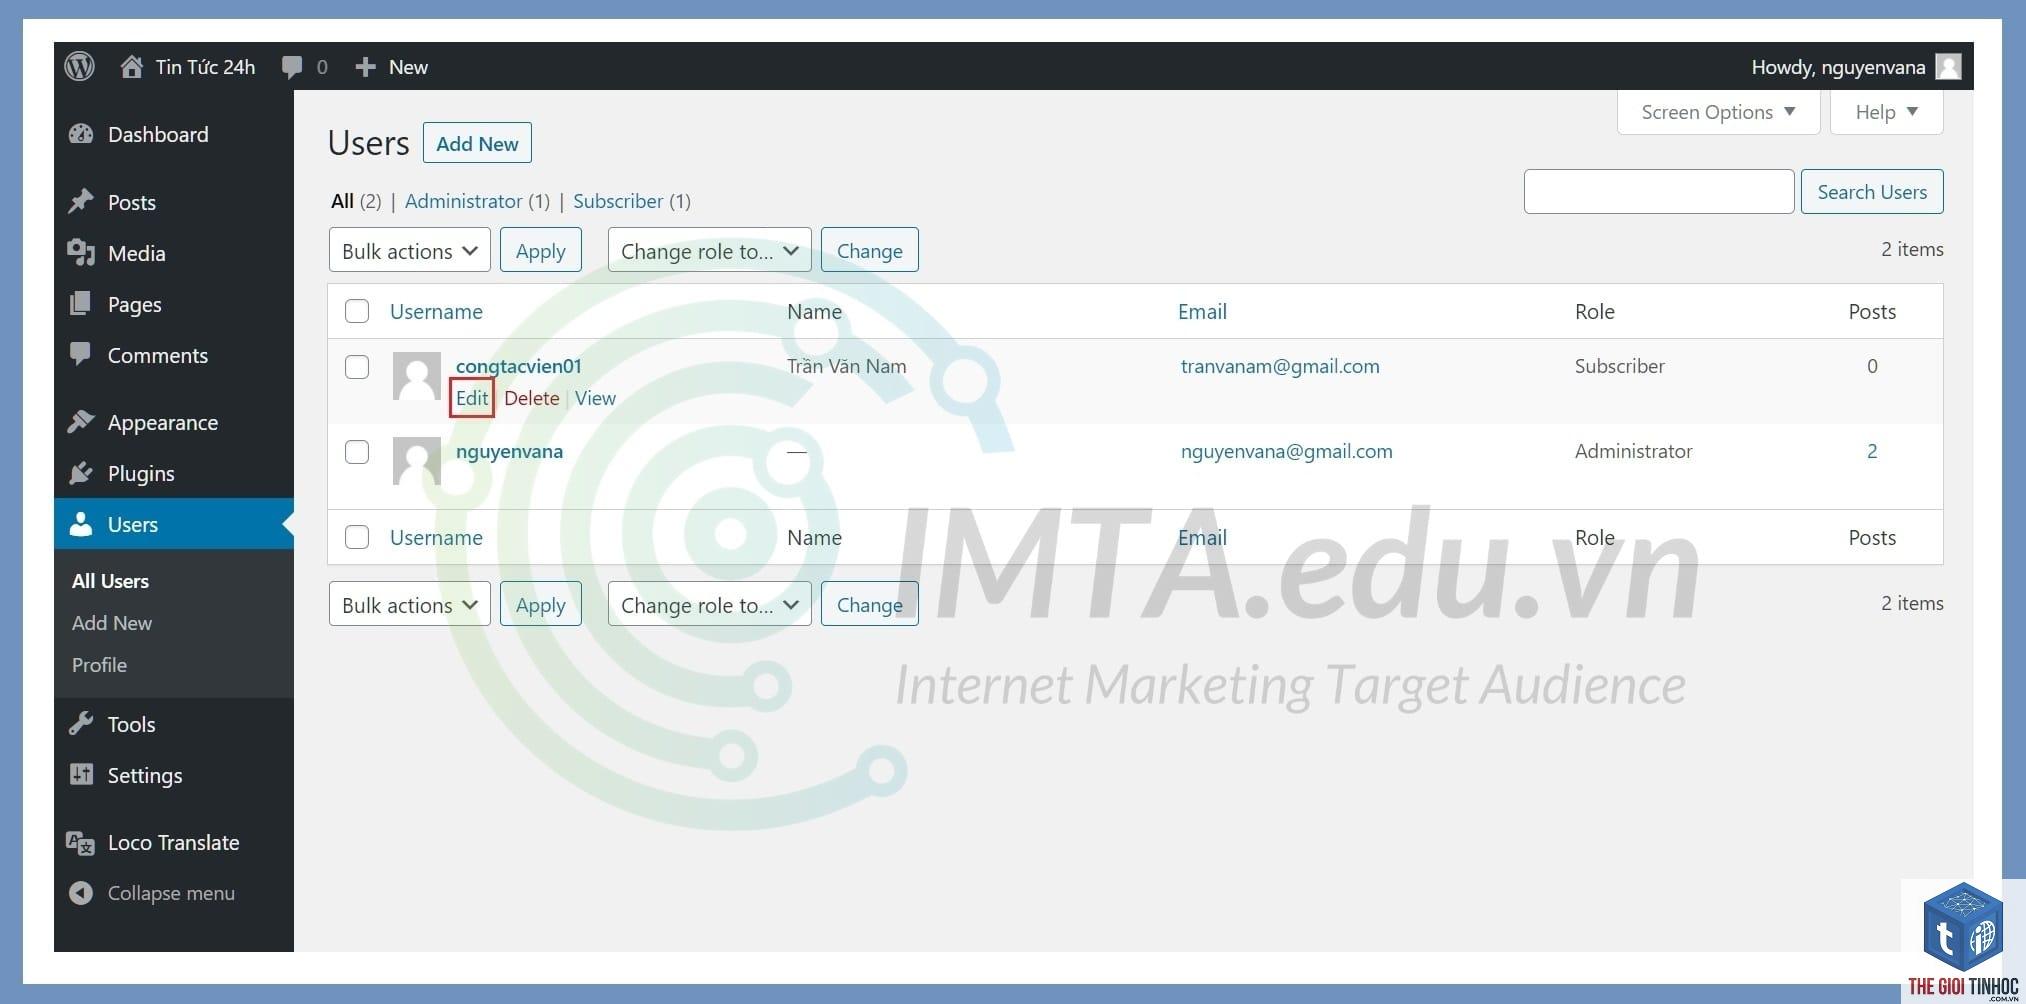
Task: Click the Posts pushpin icon
Action: coord(81,202)
